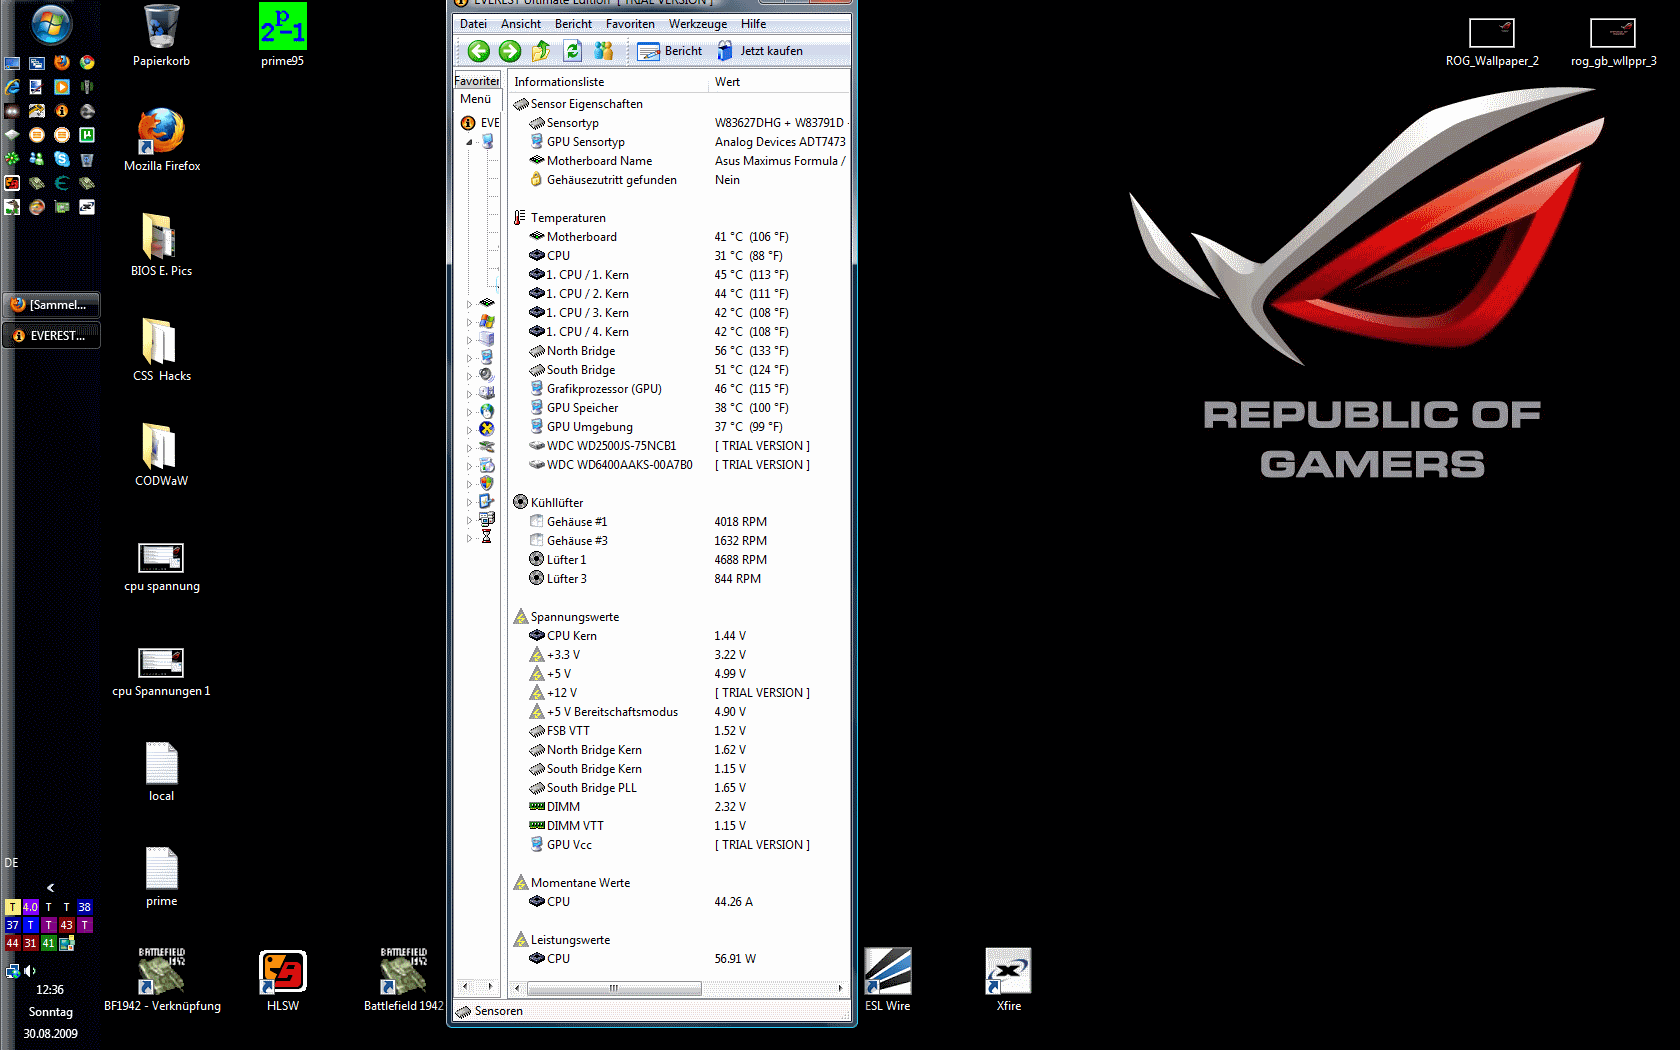Go back with the green left arrow
This screenshot has width=1680, height=1050.
point(479,51)
